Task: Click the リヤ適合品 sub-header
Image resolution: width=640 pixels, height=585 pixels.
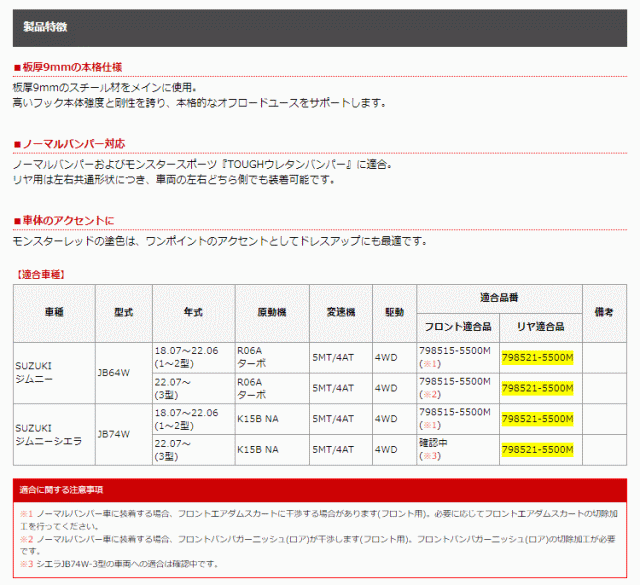Action: click(539, 327)
